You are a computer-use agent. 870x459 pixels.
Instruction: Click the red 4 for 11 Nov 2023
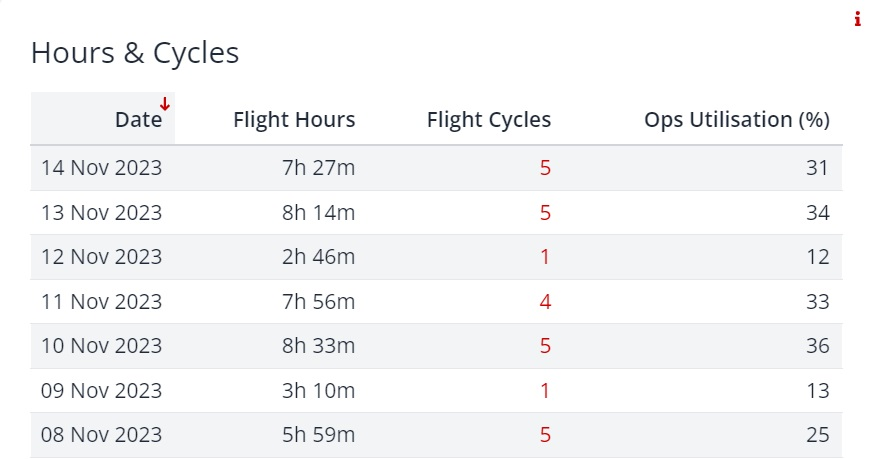click(545, 302)
